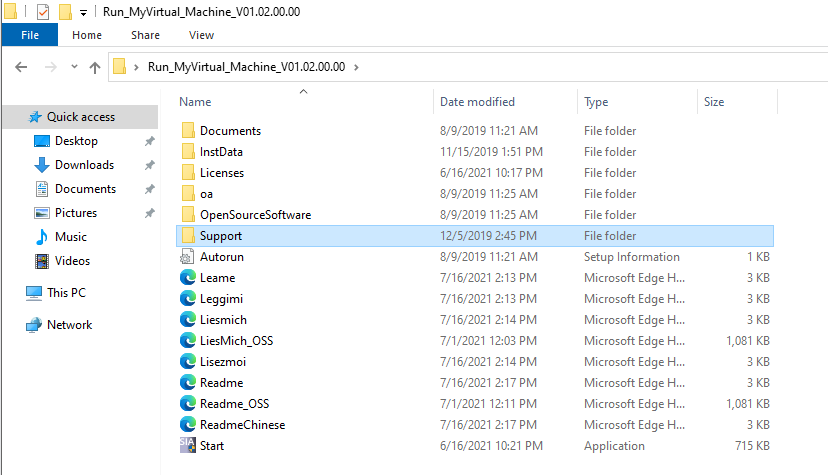
Task: Open Downloads in the navigation pane
Action: click(x=84, y=165)
